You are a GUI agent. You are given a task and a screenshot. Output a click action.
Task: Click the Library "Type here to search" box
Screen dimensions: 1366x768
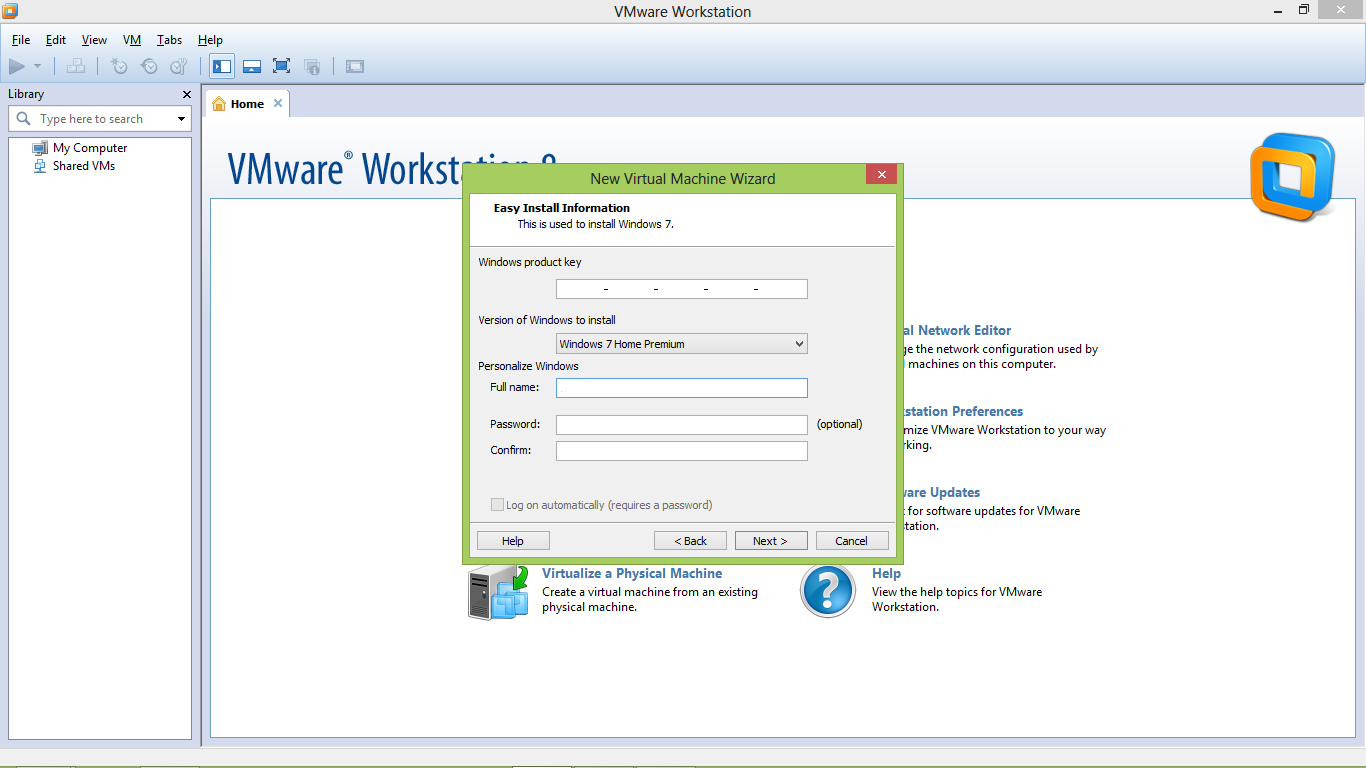tap(99, 119)
